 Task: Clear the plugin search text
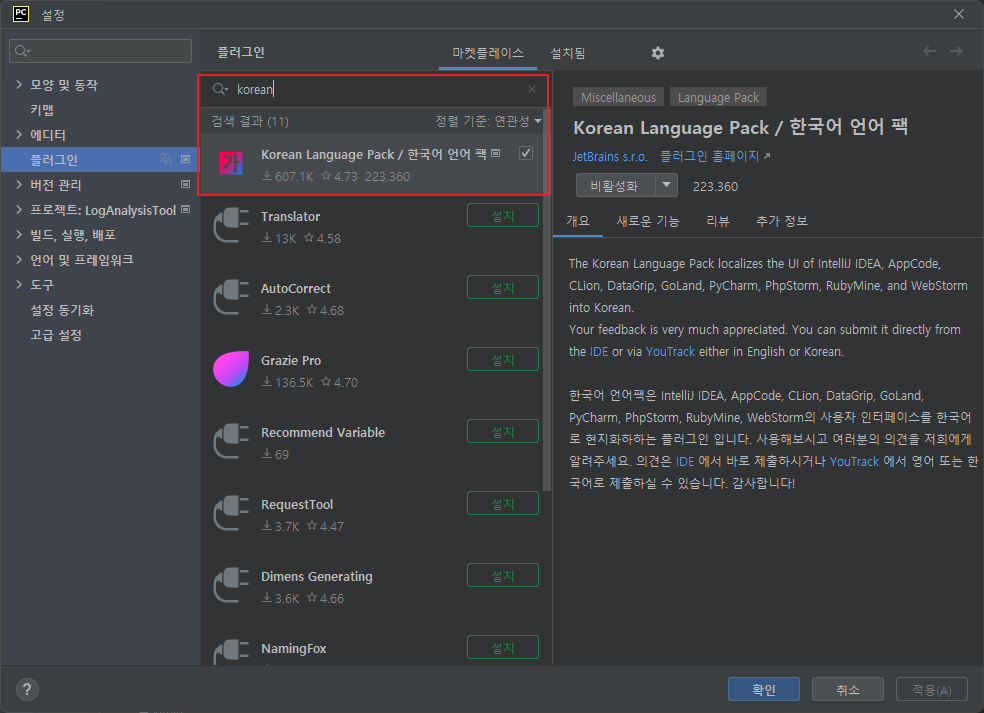532,89
